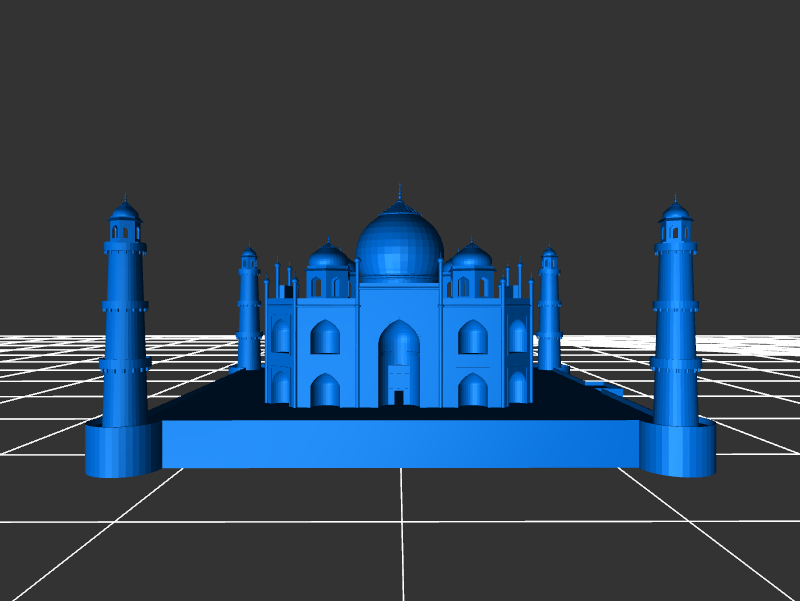Viewport: 800px width, 601px height.
Task: Select the front-left tall minaret shaft
Action: (x=125, y=330)
